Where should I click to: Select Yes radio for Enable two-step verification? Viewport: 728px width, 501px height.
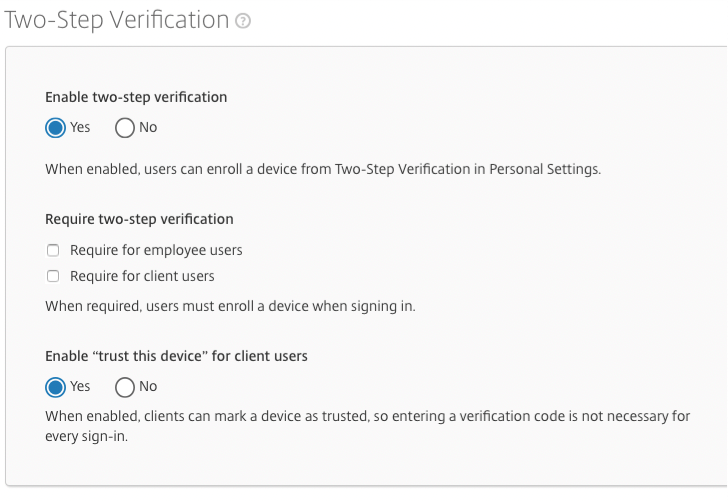pos(55,128)
